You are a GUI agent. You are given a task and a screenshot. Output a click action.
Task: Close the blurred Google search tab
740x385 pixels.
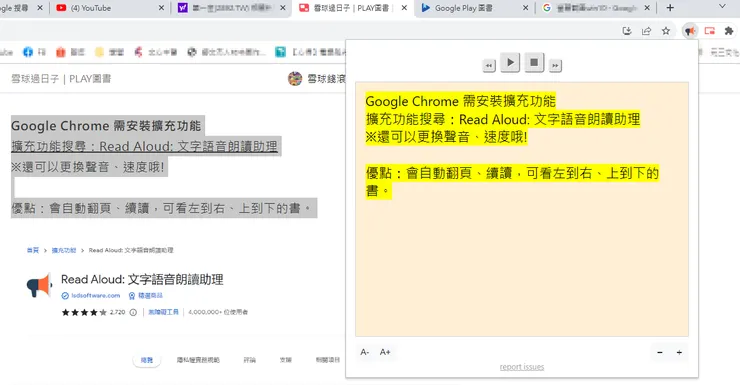pos(647,8)
